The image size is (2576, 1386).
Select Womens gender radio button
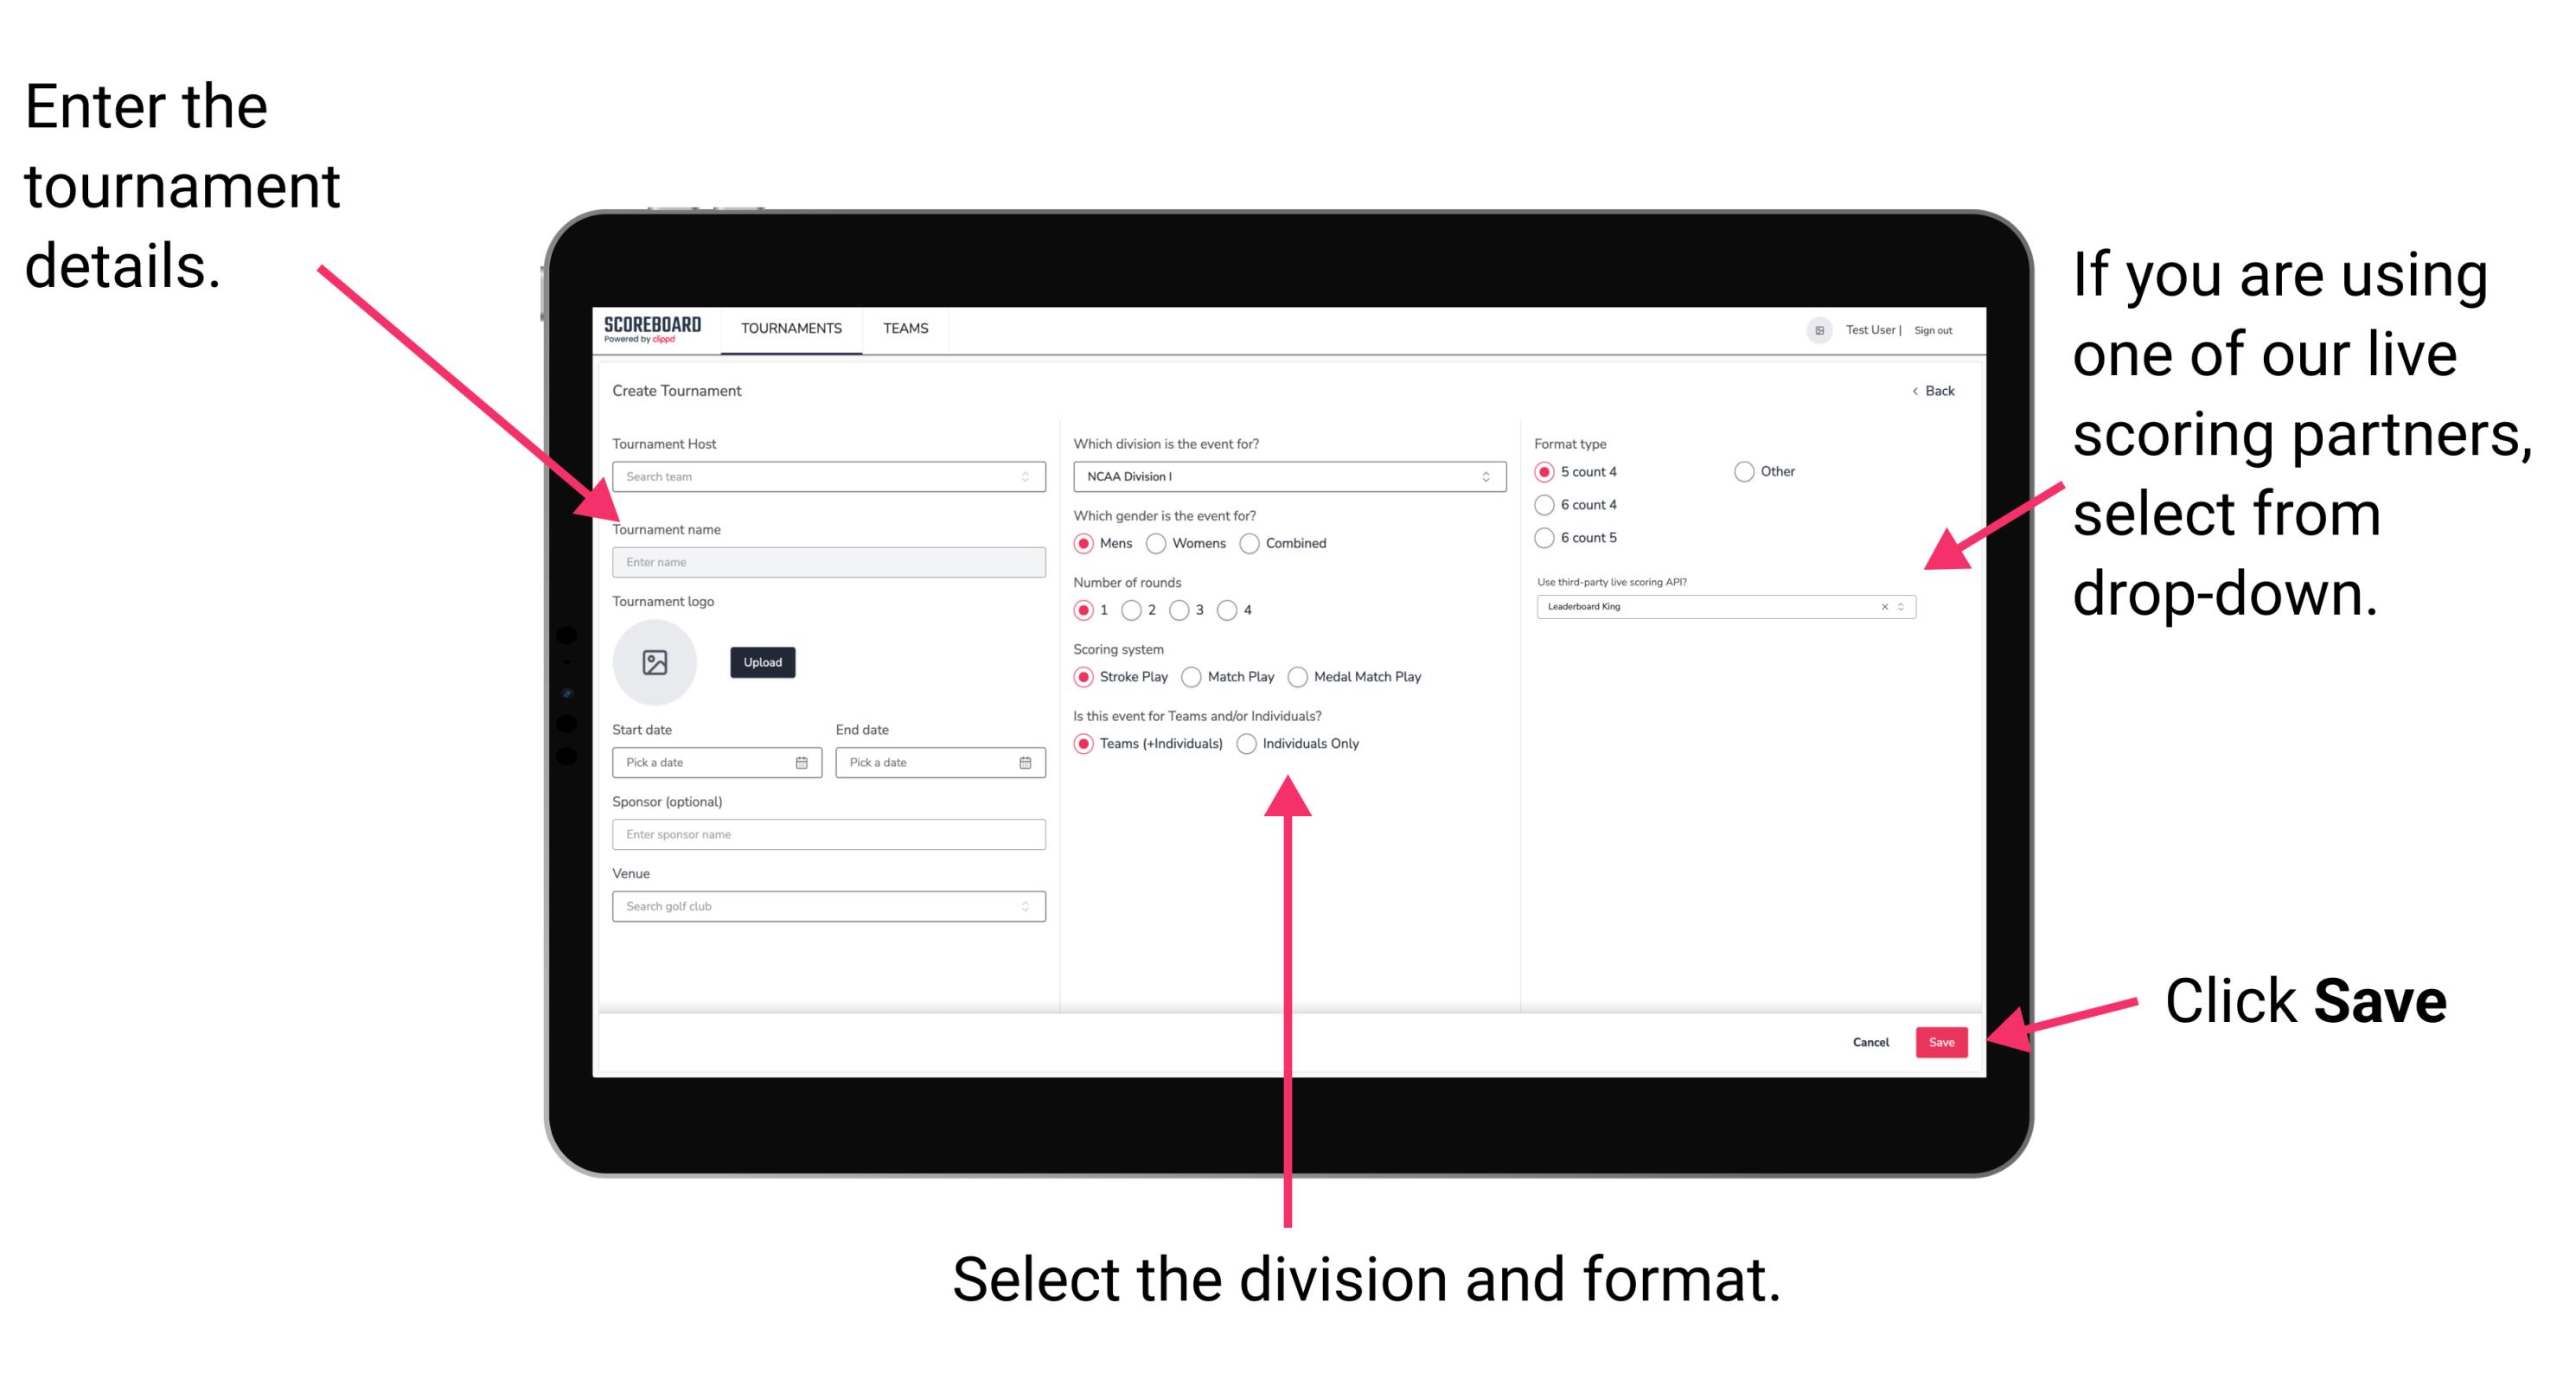coord(1154,543)
